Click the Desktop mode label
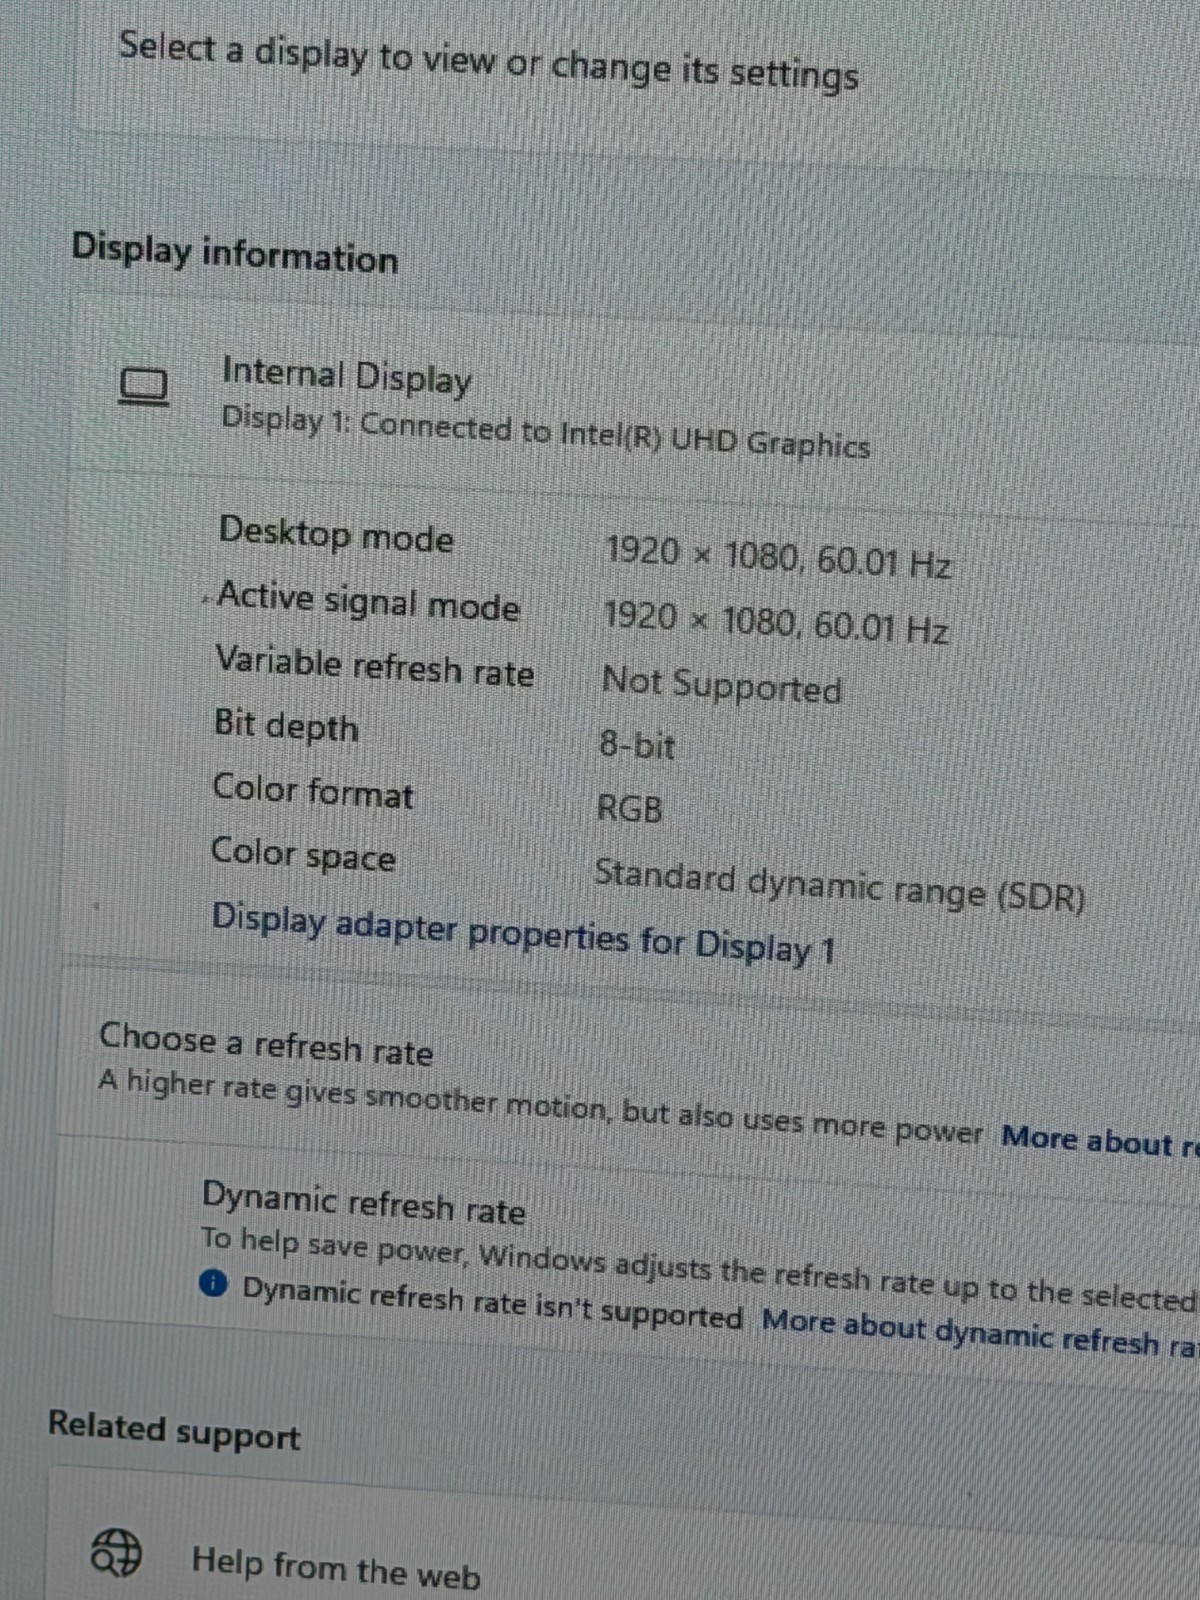 (x=336, y=534)
